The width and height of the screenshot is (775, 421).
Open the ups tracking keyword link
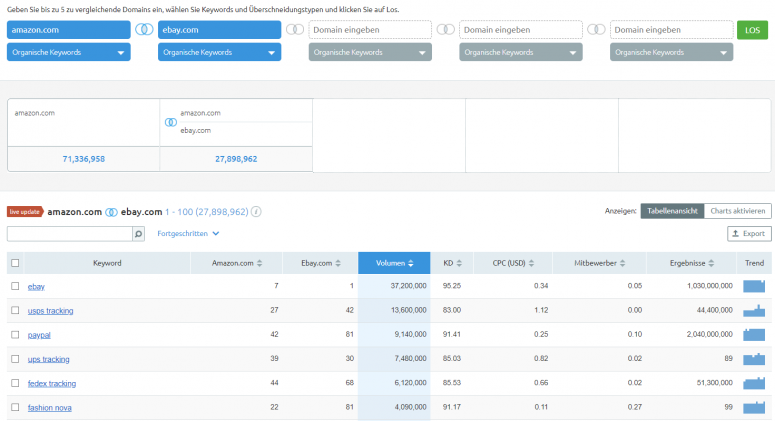[48, 359]
